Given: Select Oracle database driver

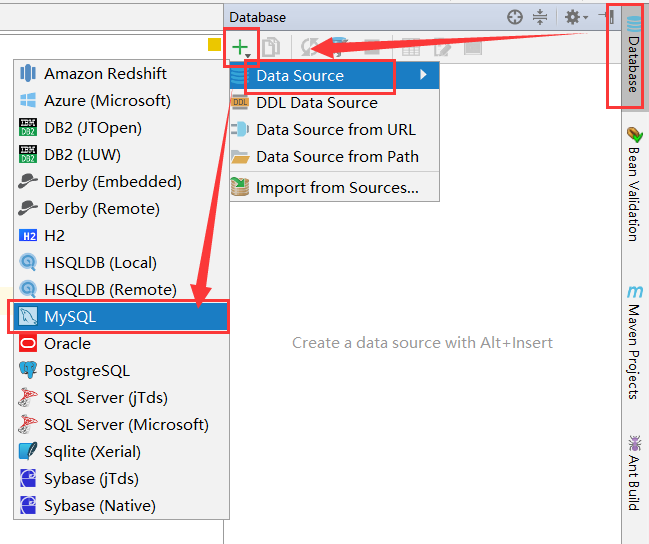Looking at the screenshot, I should coord(121,344).
